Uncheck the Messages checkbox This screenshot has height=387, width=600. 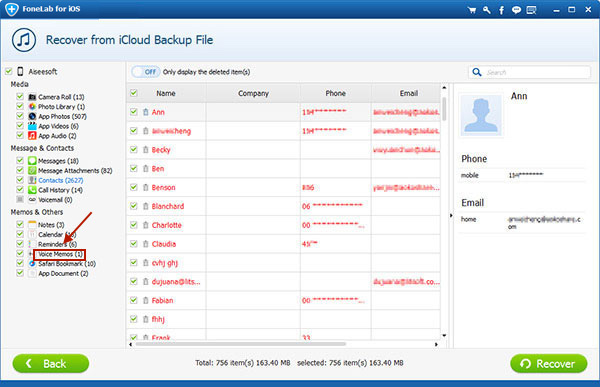[x=20, y=160]
